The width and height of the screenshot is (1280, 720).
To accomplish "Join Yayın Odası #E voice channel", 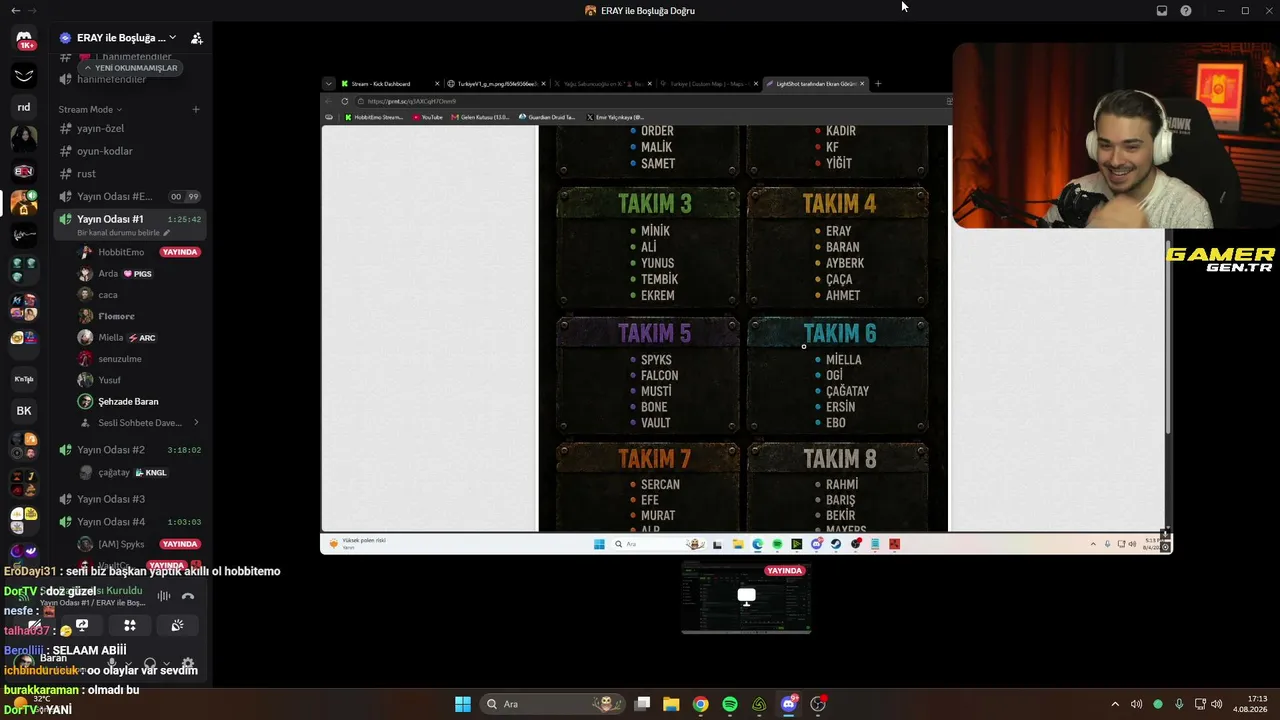I will [x=130, y=196].
